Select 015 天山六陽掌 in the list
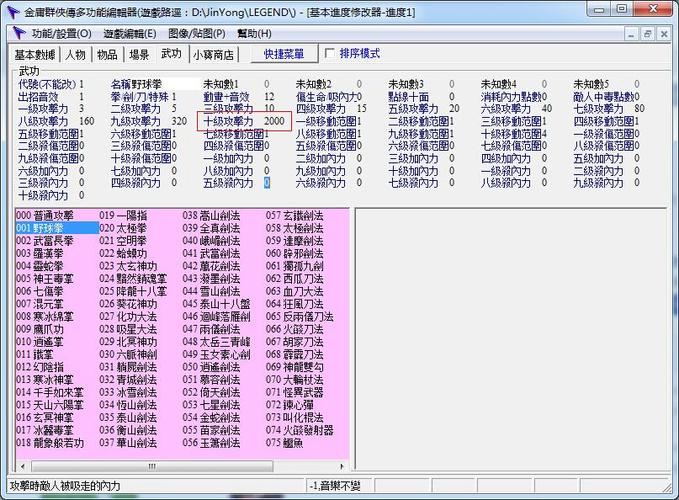The width and height of the screenshot is (679, 500). [50, 405]
